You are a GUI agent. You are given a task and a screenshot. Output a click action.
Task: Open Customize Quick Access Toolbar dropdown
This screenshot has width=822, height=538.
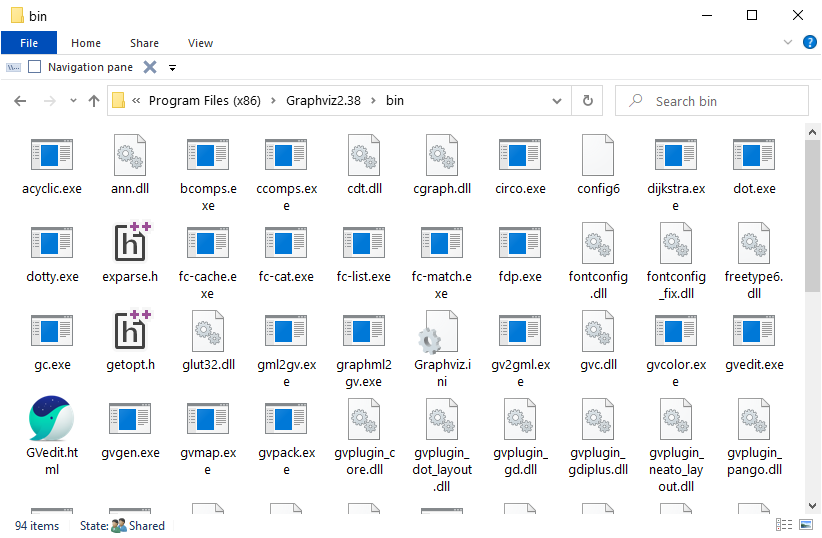point(172,68)
